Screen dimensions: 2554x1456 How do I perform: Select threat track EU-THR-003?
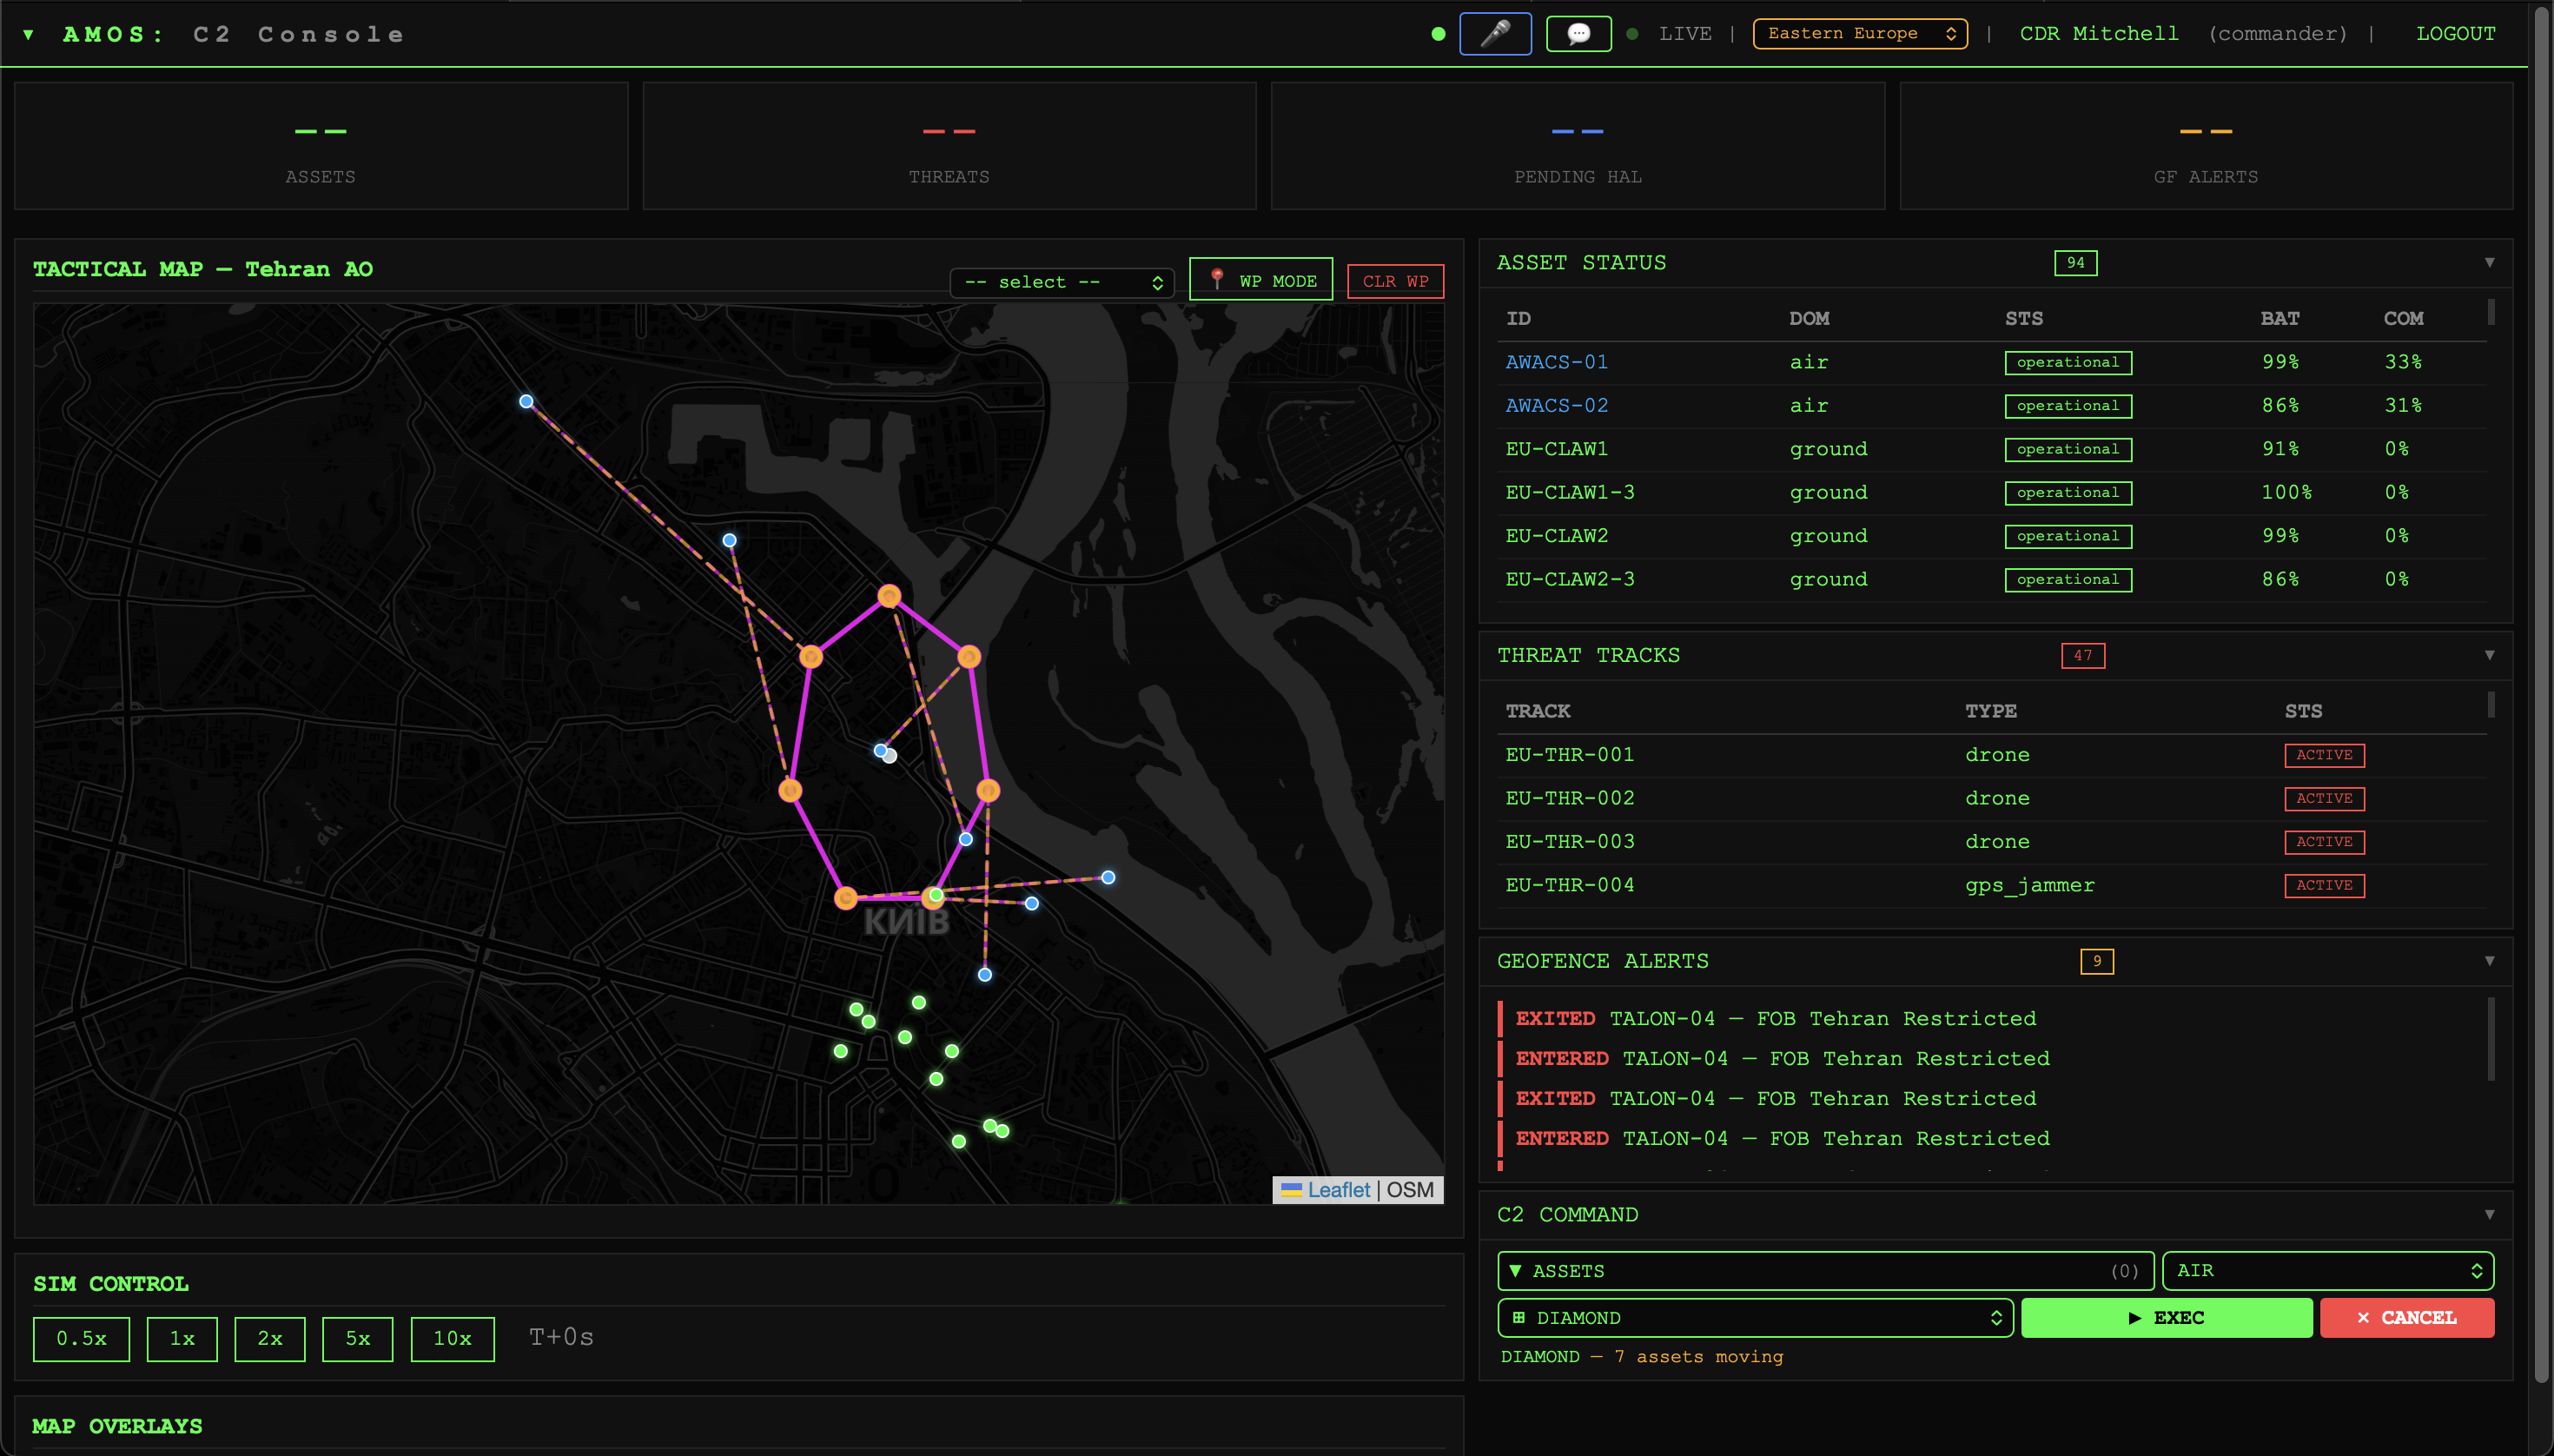[1570, 843]
